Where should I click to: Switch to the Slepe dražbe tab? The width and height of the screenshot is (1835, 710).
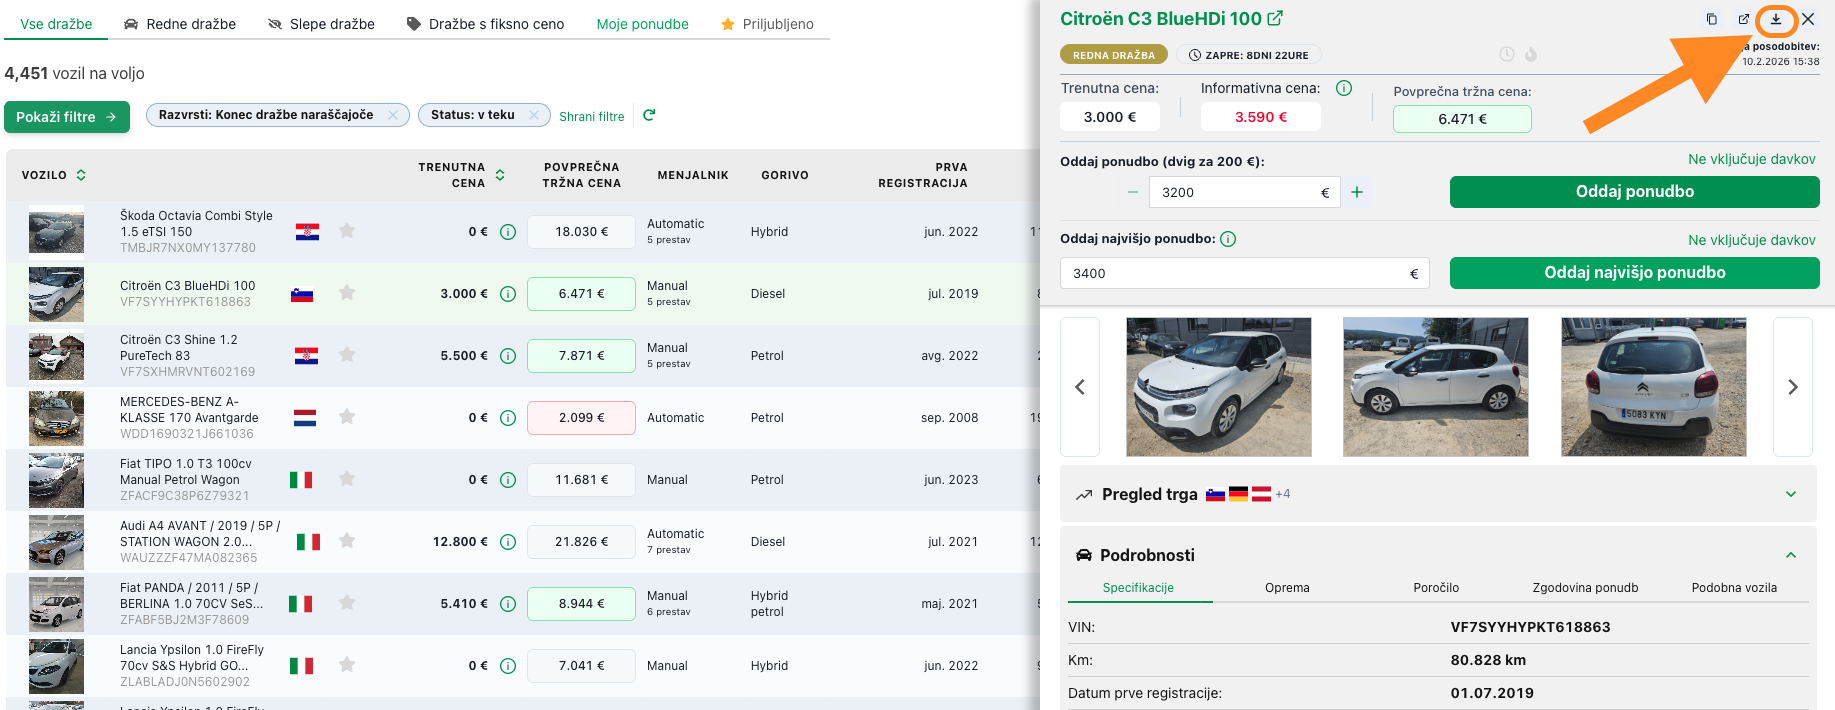coord(321,24)
